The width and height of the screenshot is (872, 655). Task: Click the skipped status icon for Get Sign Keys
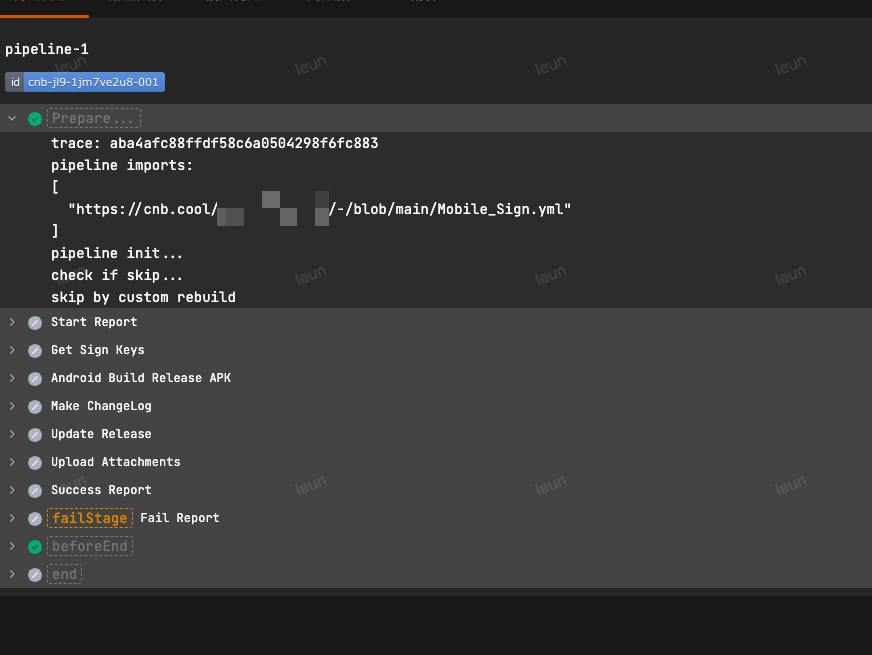click(x=35, y=351)
